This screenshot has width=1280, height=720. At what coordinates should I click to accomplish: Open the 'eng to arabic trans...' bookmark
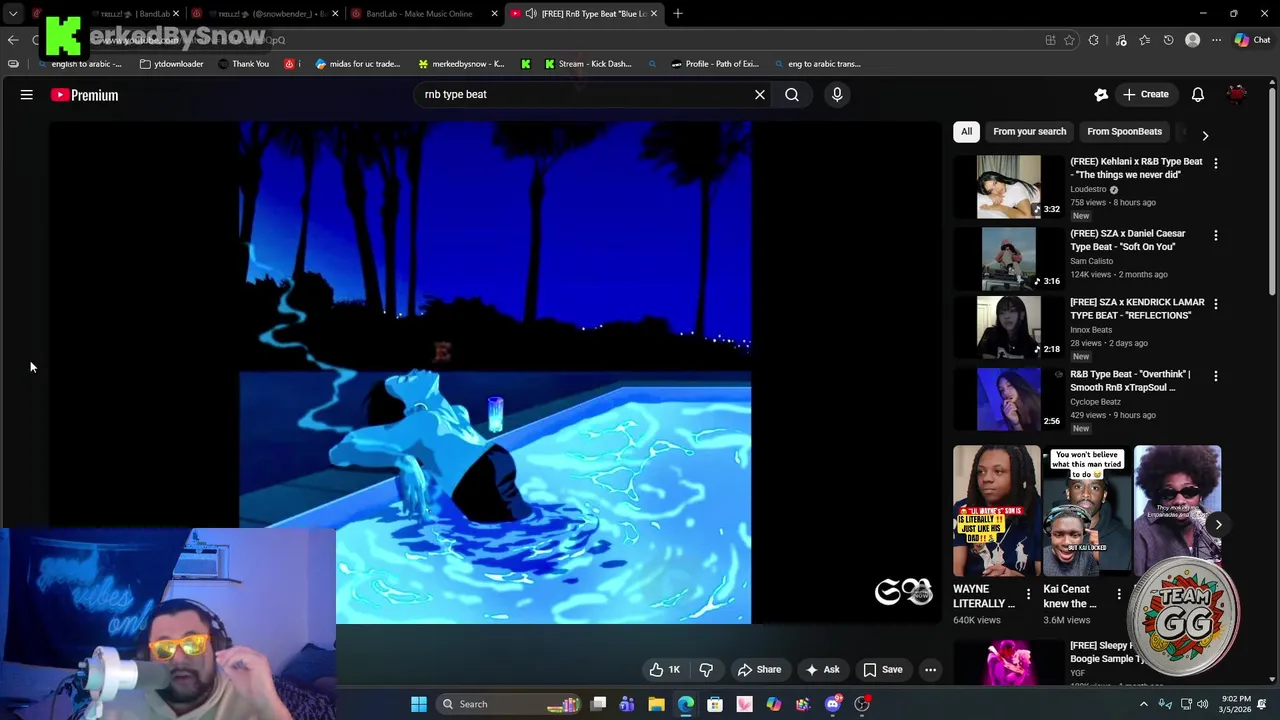[816, 64]
